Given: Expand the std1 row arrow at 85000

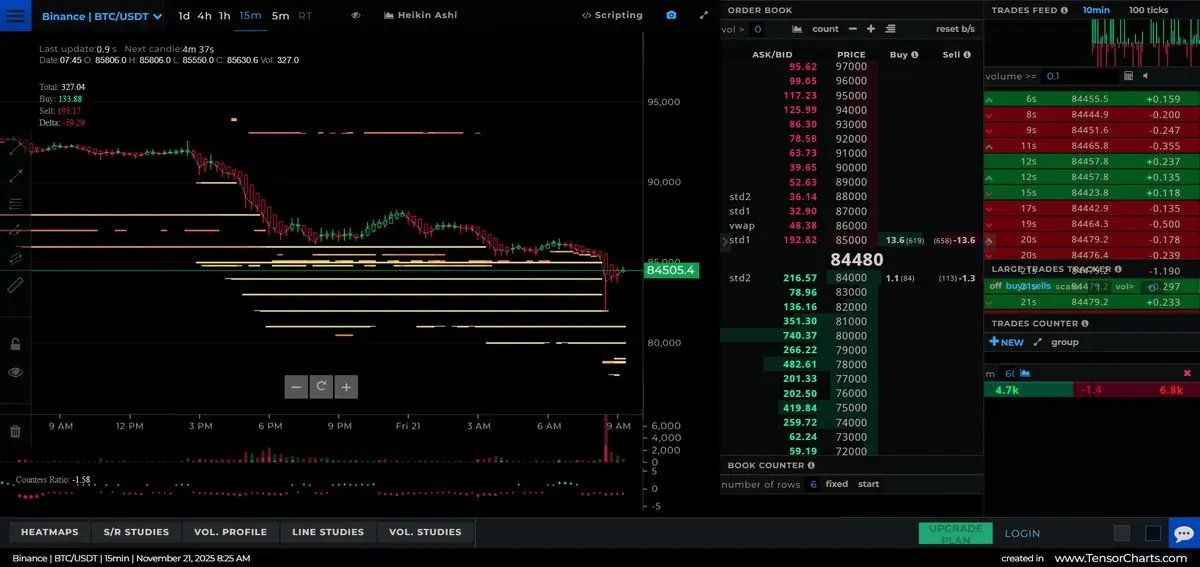Looking at the screenshot, I should tap(726, 241).
